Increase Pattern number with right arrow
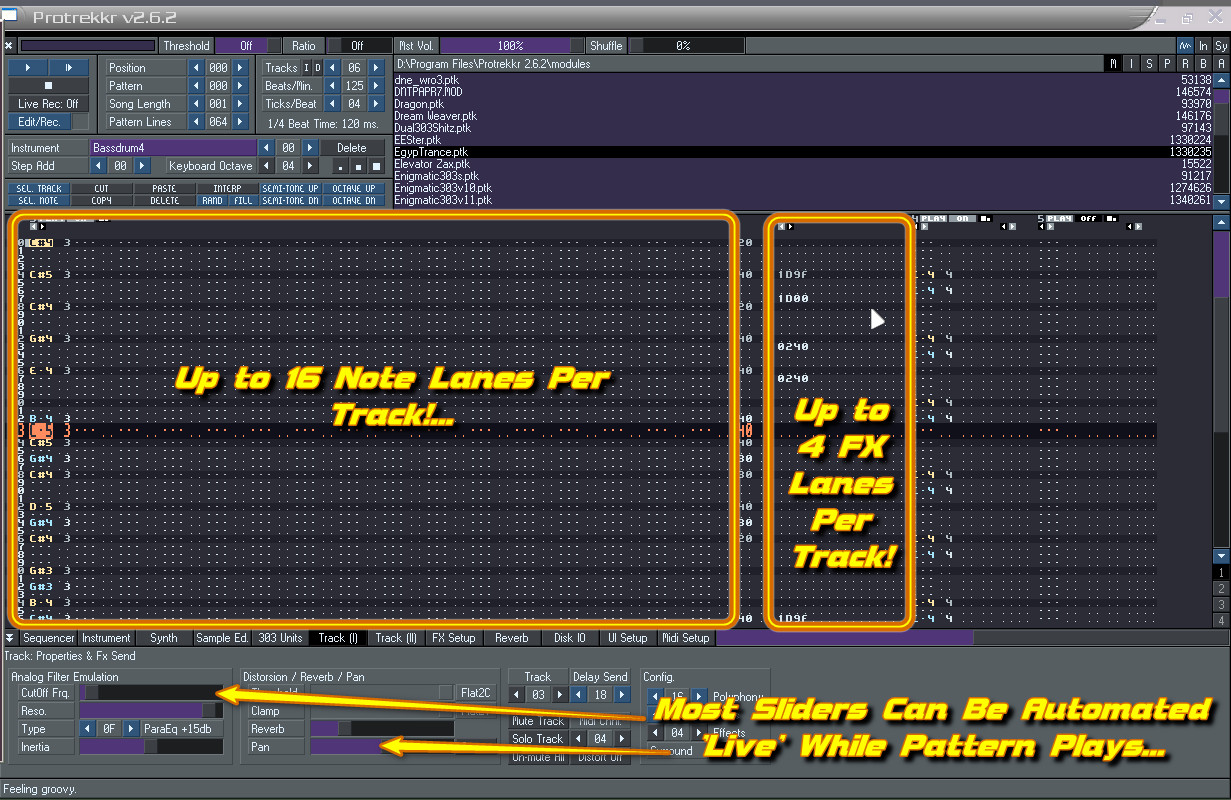 pyautogui.click(x=241, y=86)
